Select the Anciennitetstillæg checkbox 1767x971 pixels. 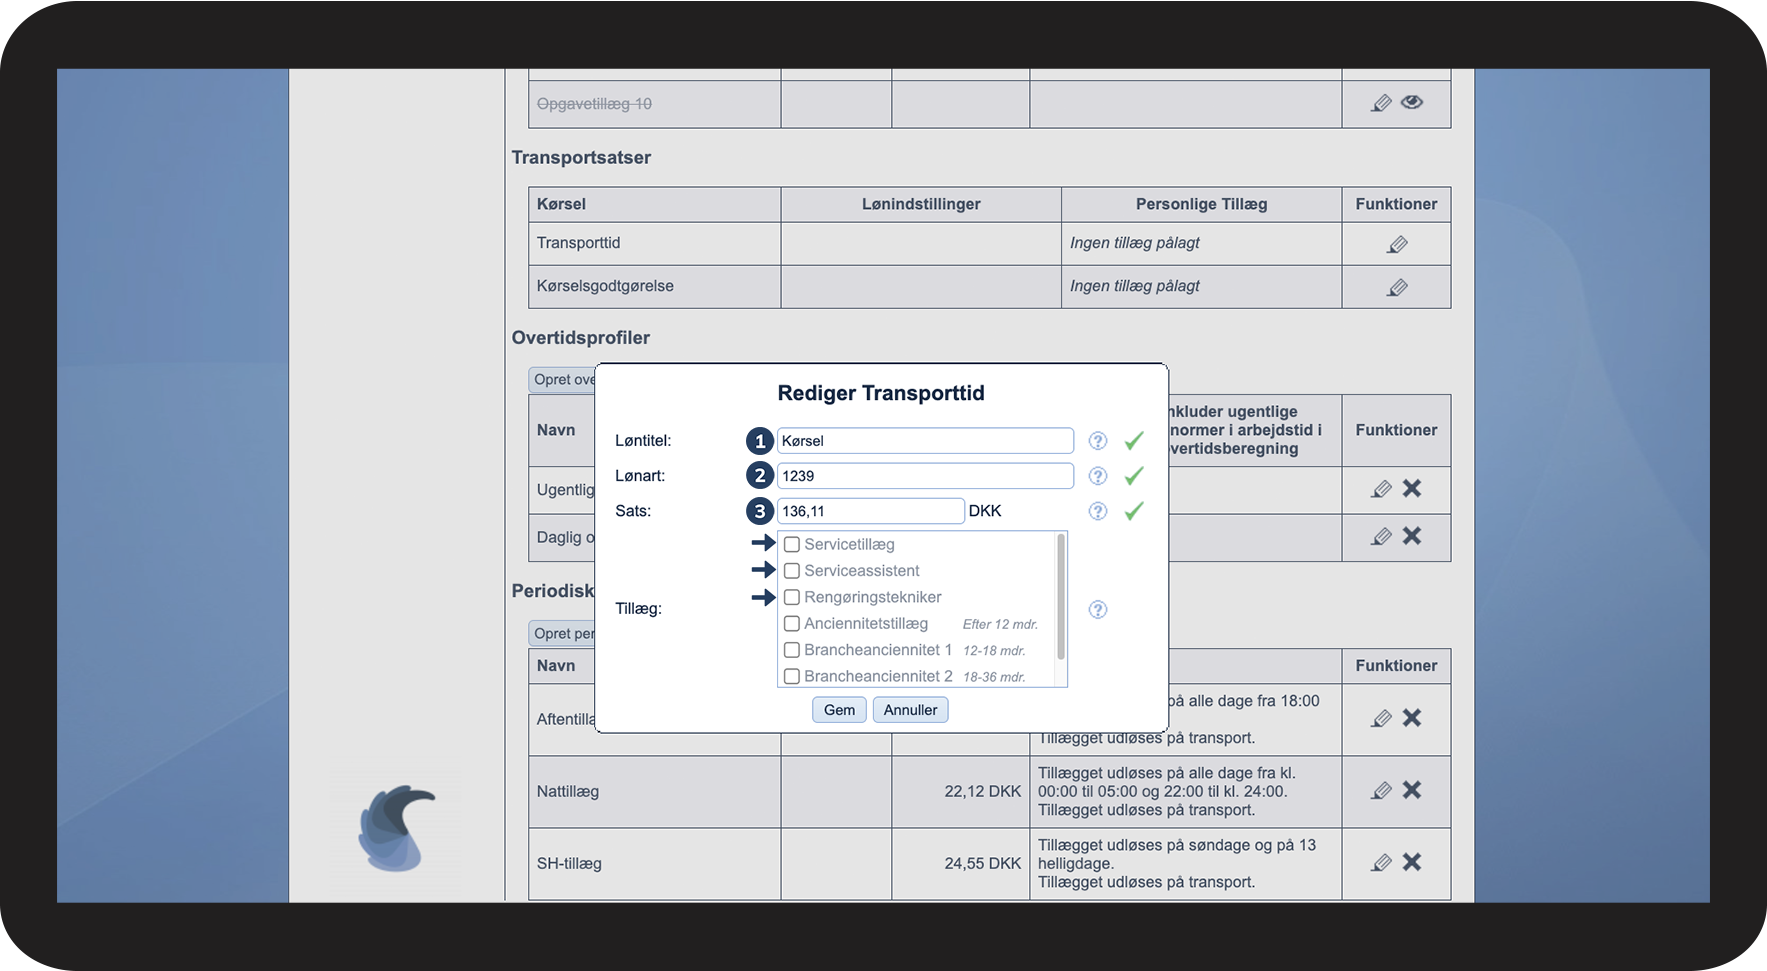click(x=792, y=624)
